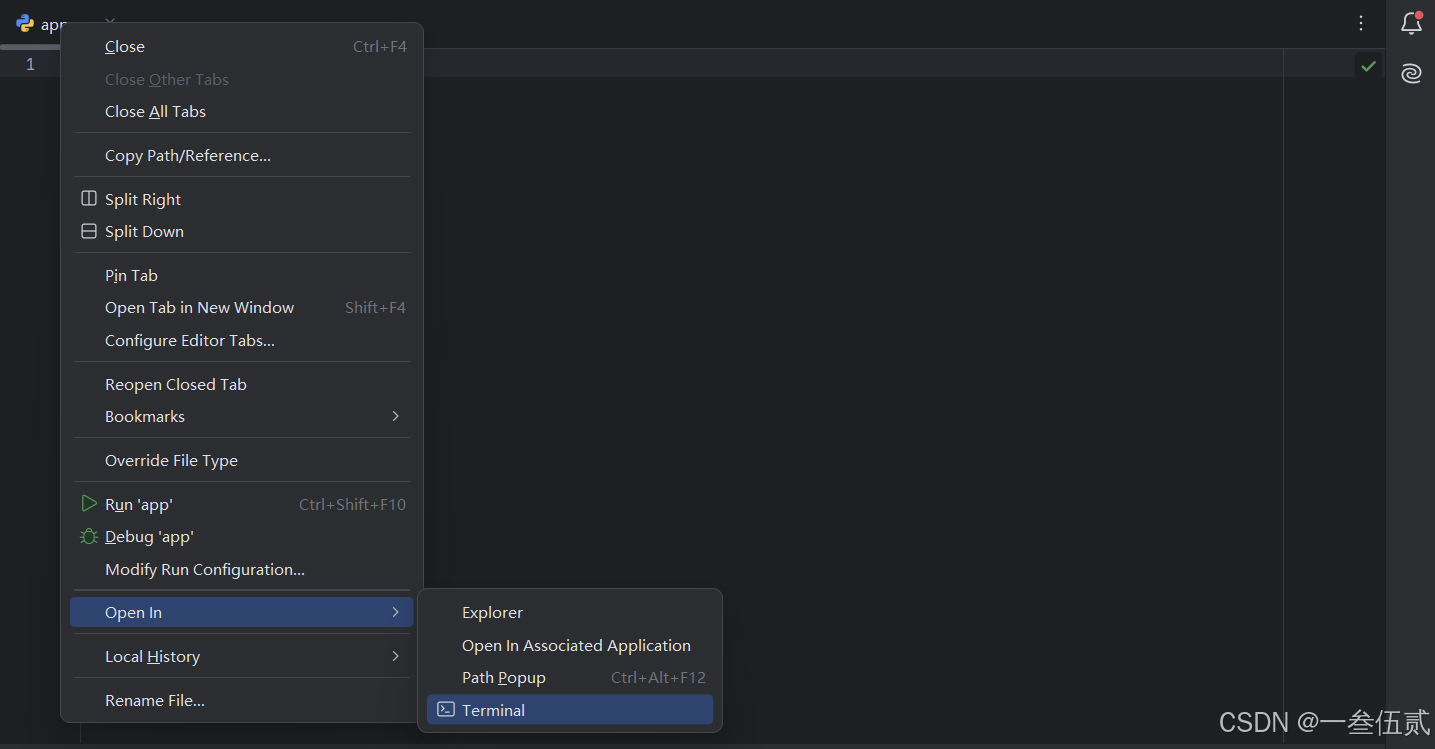Choose Split Right from context menu
This screenshot has width=1435, height=749.
tap(242, 199)
